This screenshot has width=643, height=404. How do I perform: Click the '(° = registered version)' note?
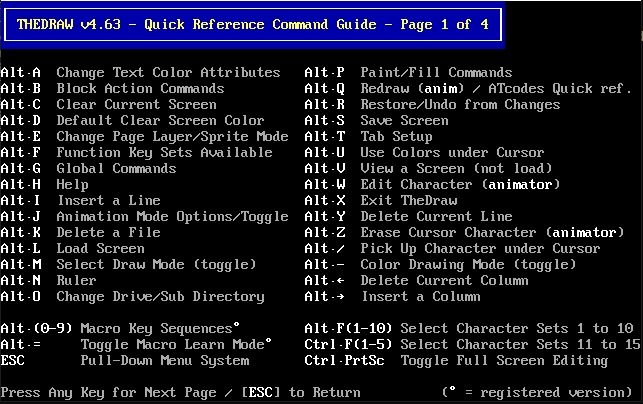pyautogui.click(x=537, y=393)
